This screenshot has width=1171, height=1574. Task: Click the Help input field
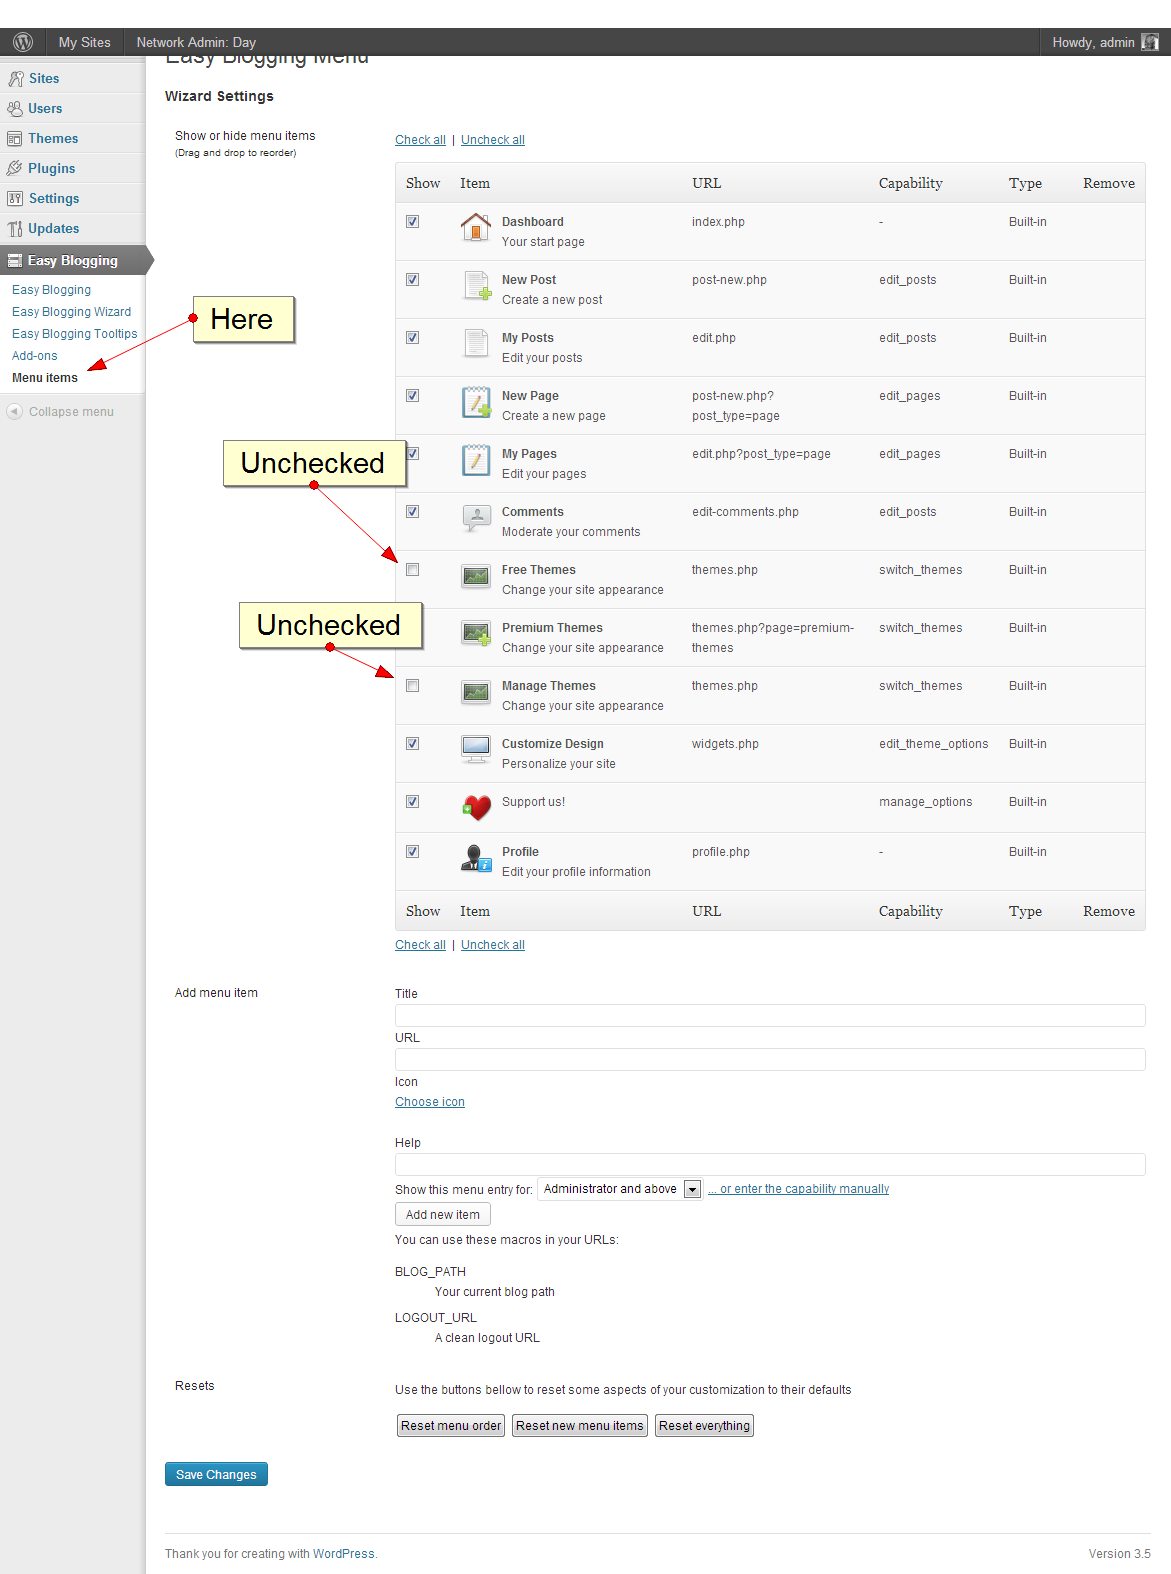click(770, 1164)
